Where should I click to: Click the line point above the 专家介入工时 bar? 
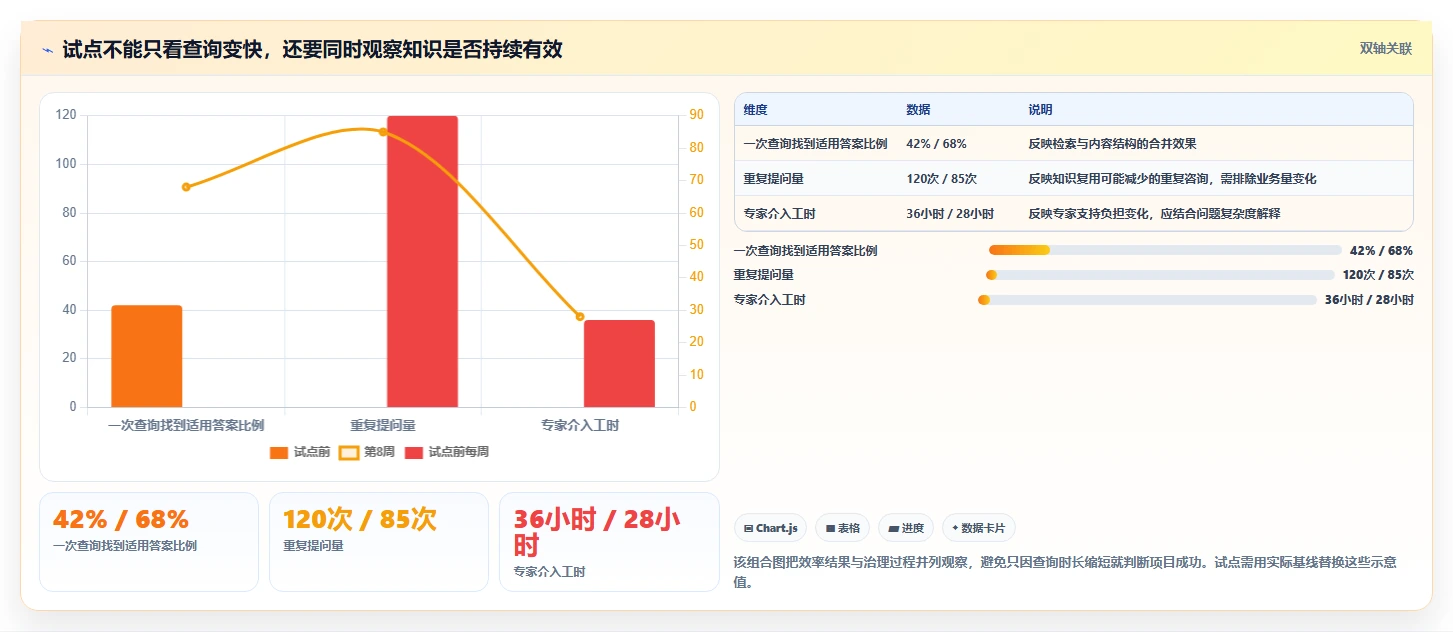pyautogui.click(x=580, y=317)
